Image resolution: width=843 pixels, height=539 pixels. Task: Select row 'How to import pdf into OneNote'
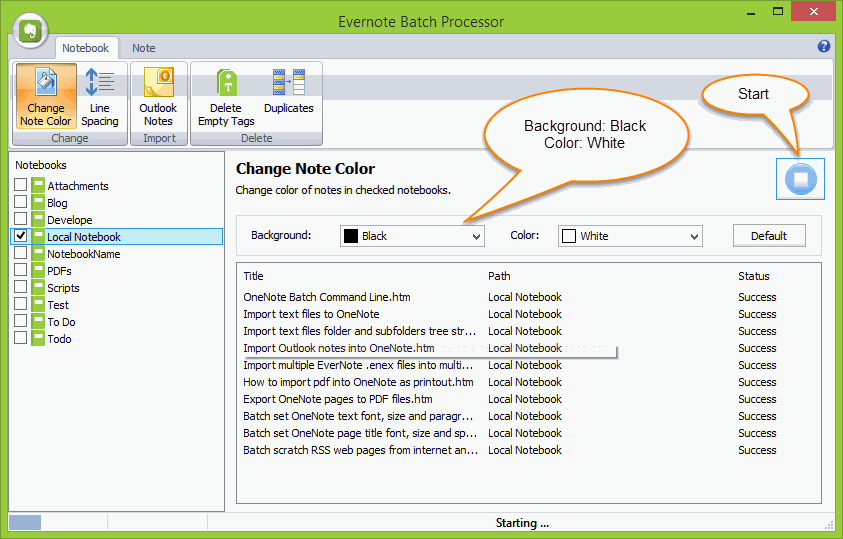(528, 382)
